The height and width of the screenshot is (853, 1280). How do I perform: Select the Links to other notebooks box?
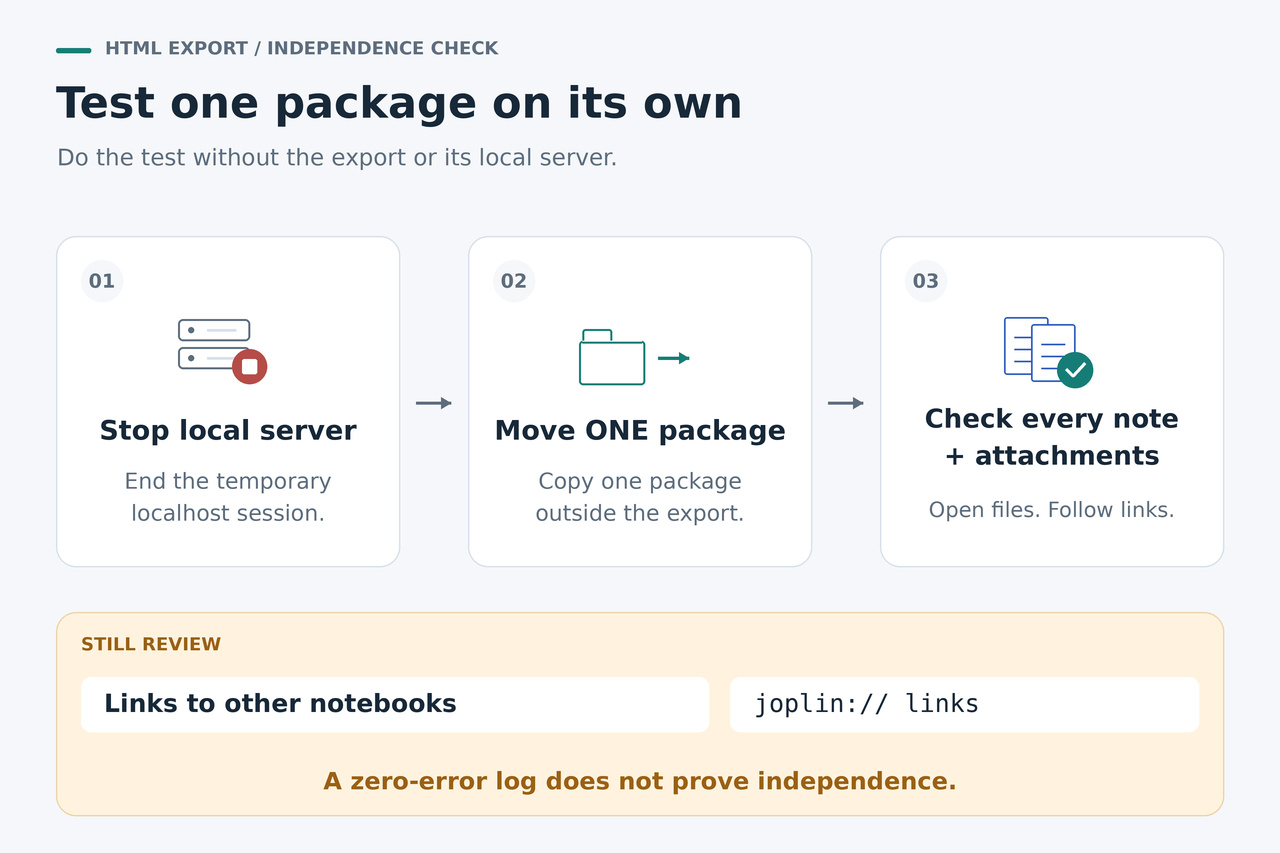point(395,704)
